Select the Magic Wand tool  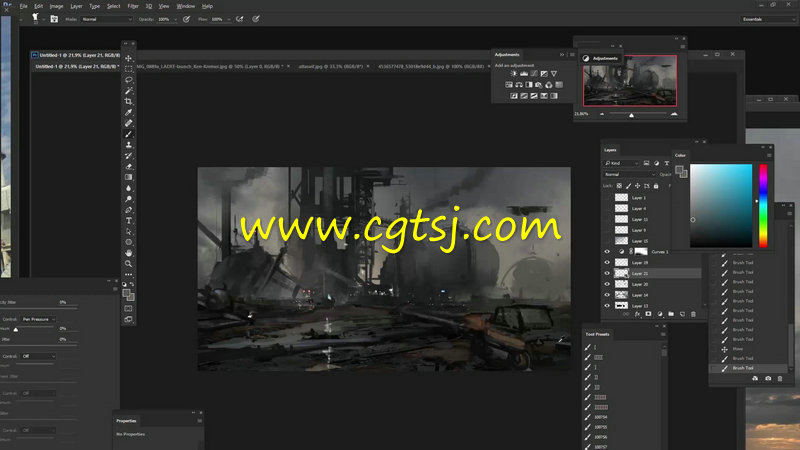(129, 91)
